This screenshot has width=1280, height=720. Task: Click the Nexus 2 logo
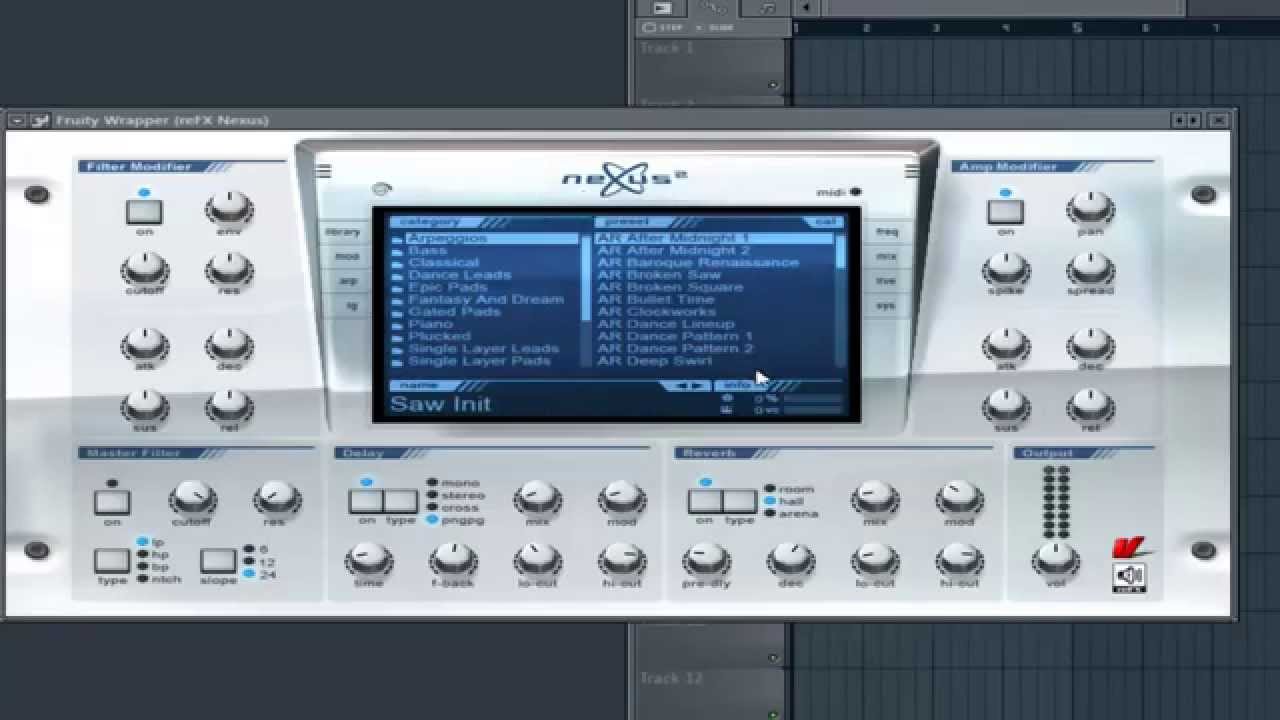point(623,180)
